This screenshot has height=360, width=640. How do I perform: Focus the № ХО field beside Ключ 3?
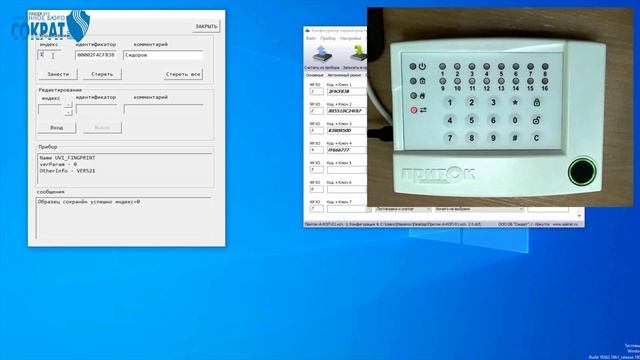click(x=316, y=130)
